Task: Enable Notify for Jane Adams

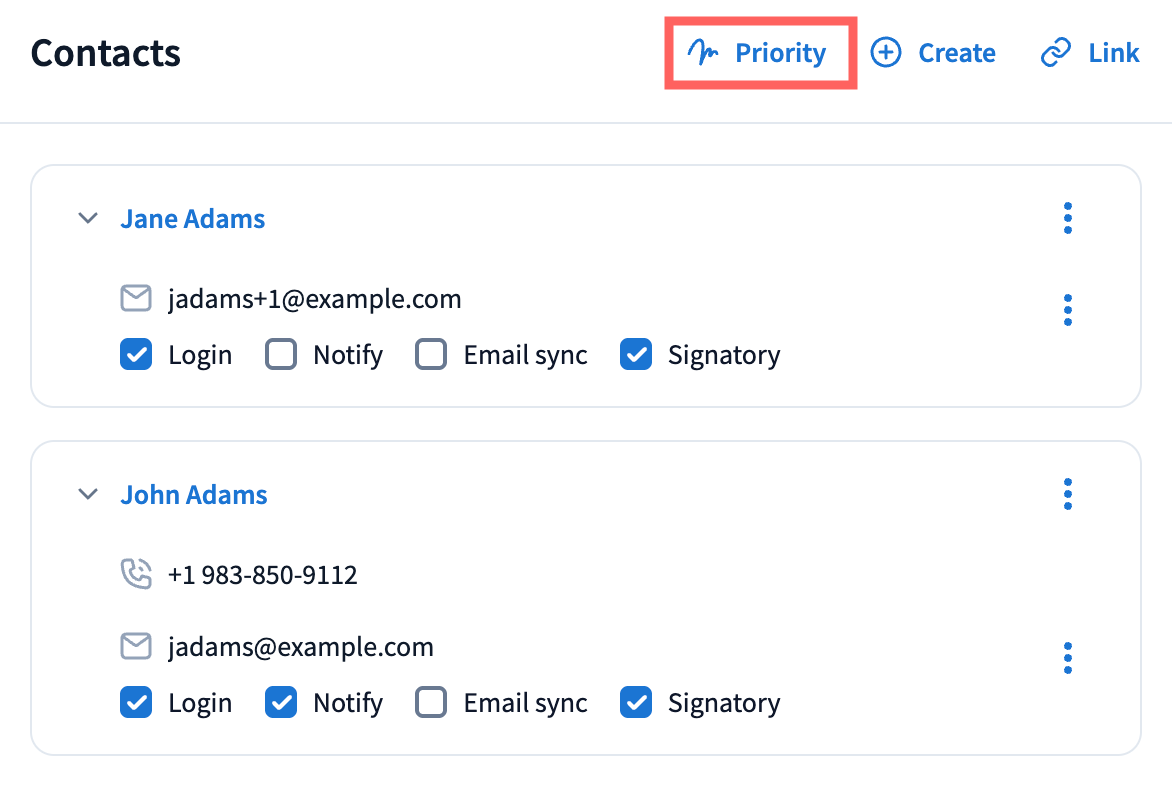Action: click(281, 355)
